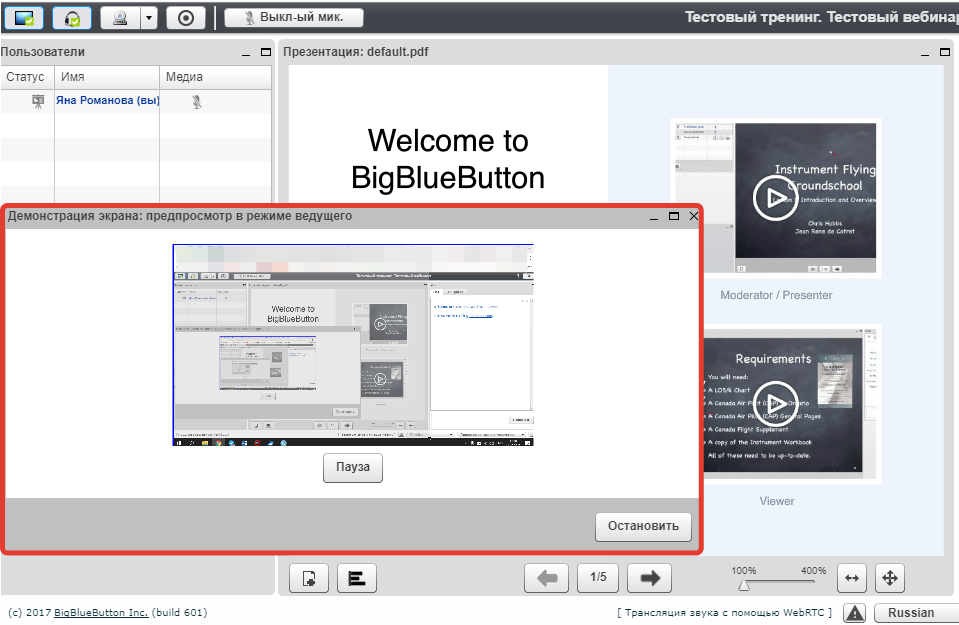
Task: Open the 'Russian' language dropdown
Action: pyautogui.click(x=916, y=613)
